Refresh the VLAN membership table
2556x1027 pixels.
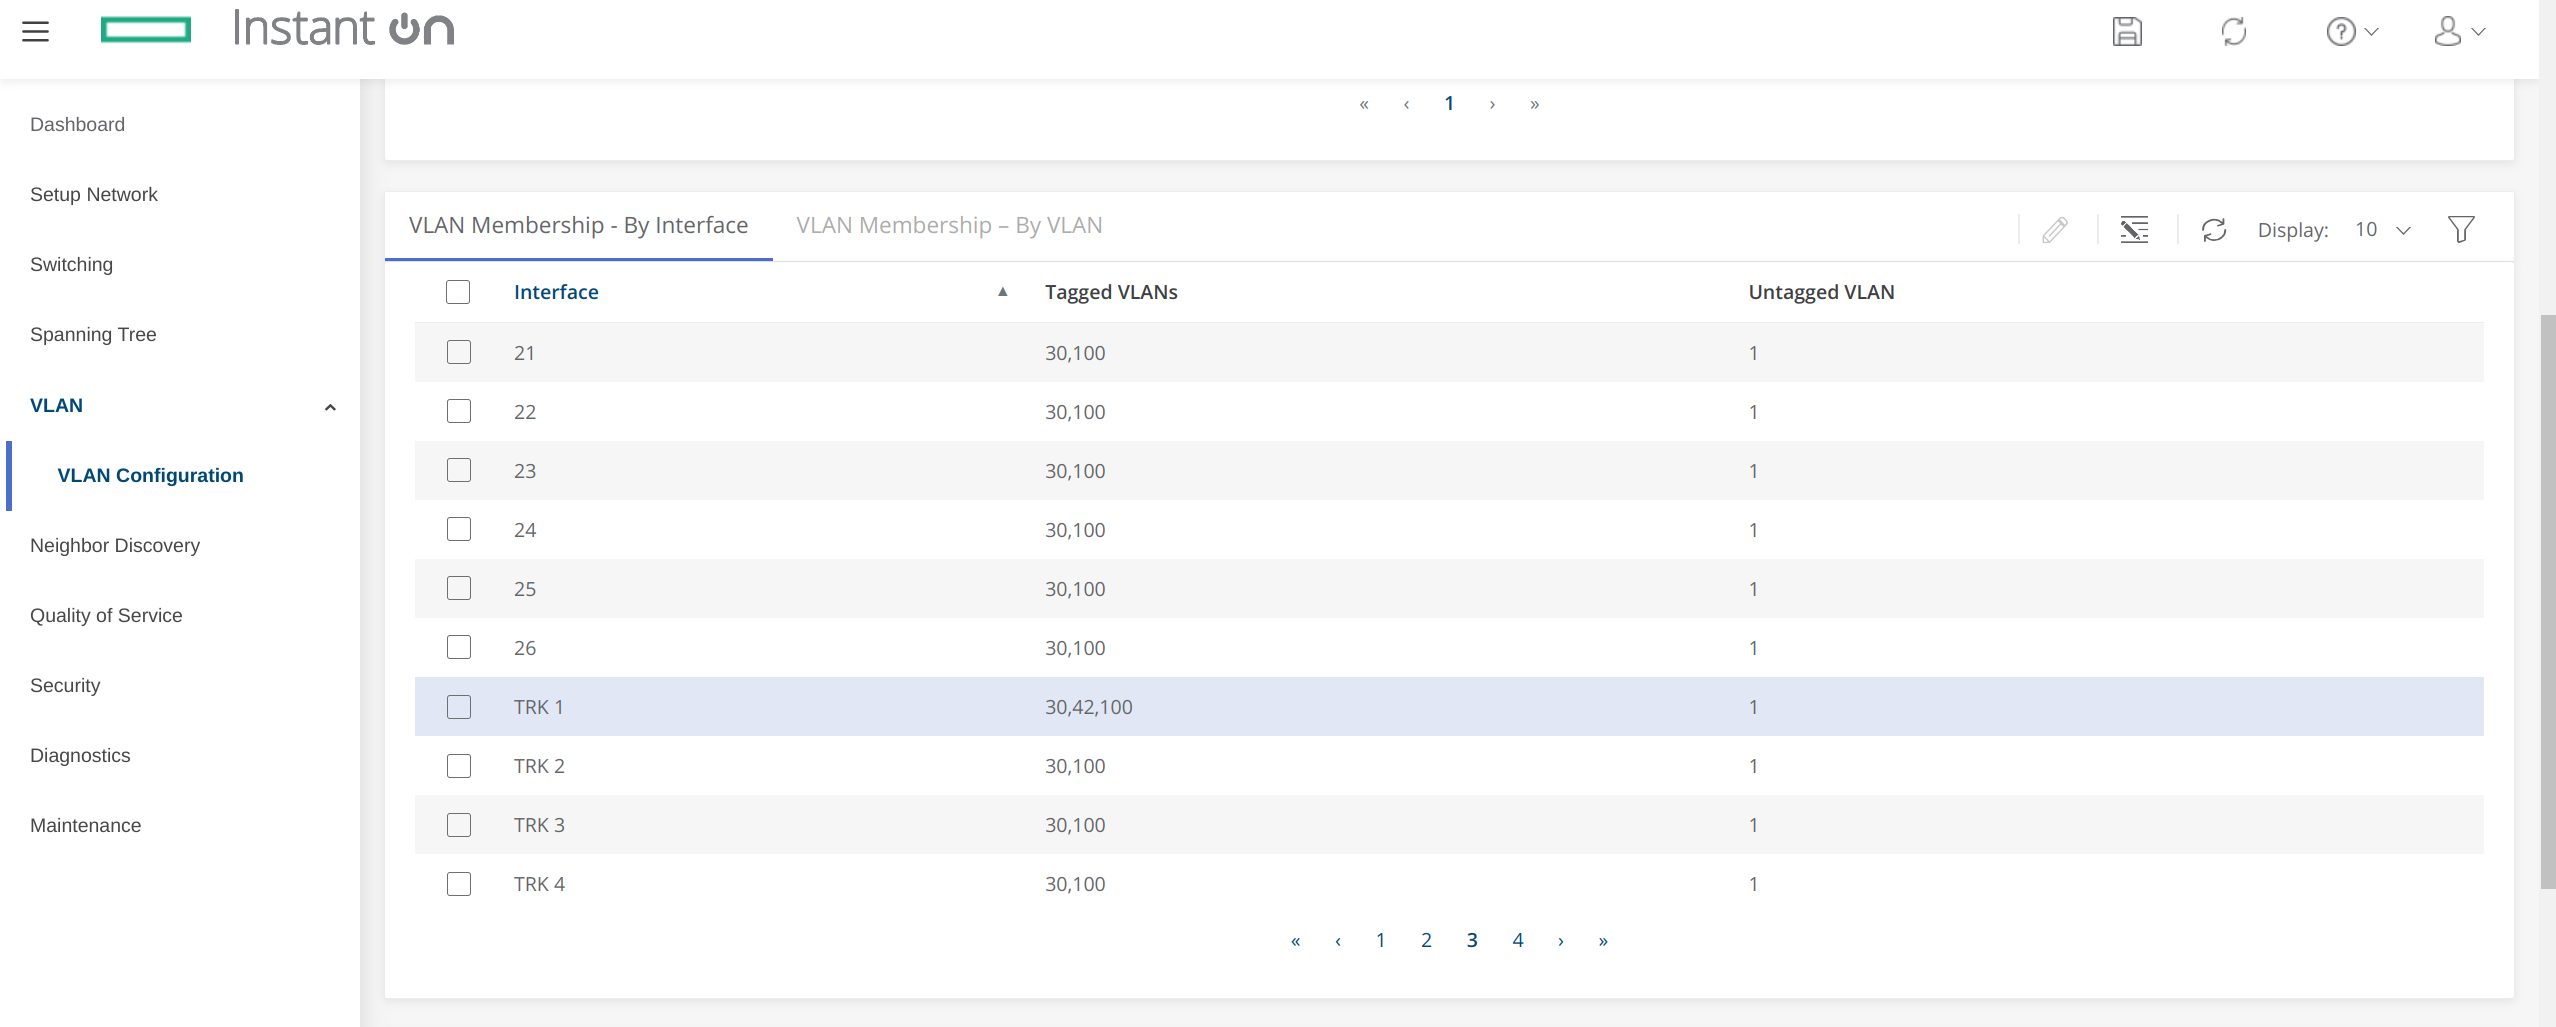(2213, 230)
